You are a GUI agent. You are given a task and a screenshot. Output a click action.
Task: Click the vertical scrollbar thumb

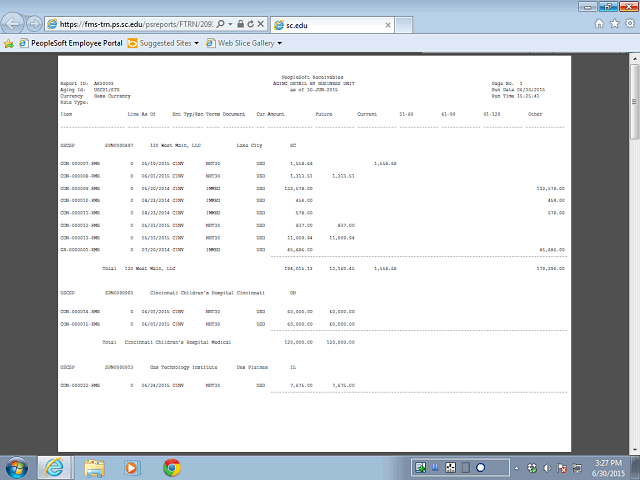pos(635,102)
